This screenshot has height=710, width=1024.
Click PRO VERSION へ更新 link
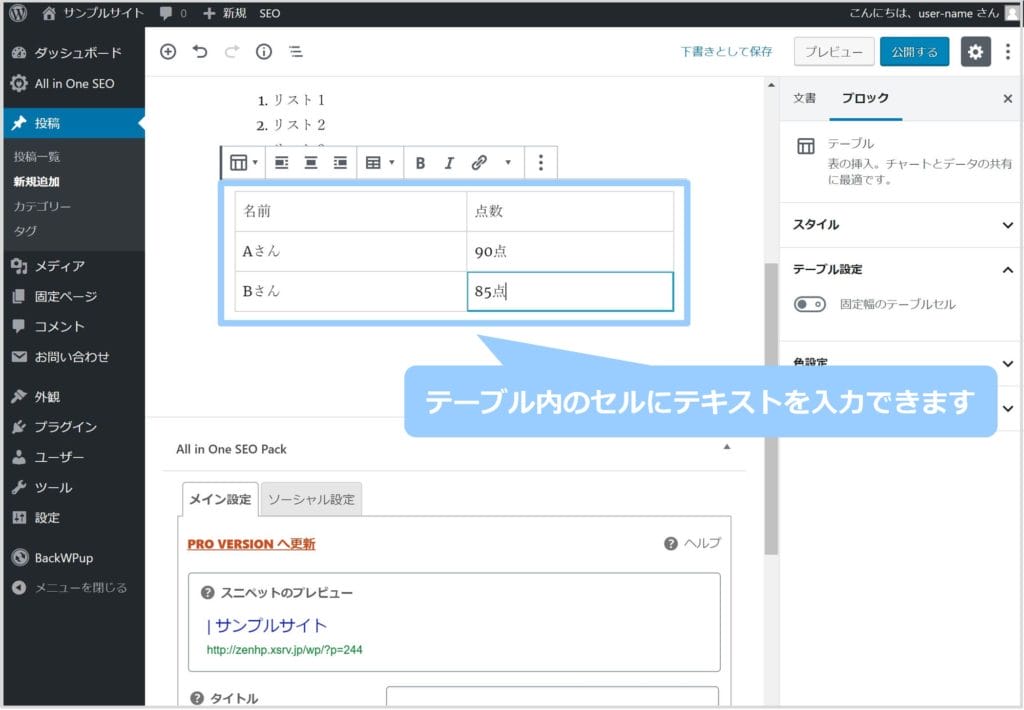251,544
